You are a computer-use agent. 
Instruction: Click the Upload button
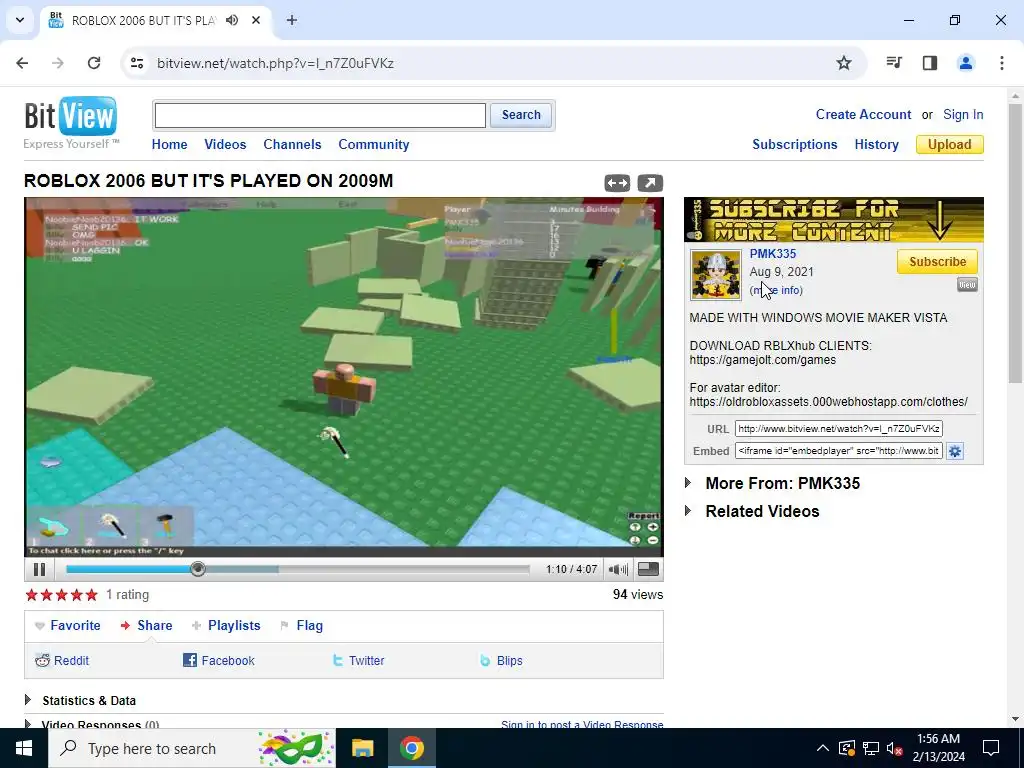click(949, 144)
